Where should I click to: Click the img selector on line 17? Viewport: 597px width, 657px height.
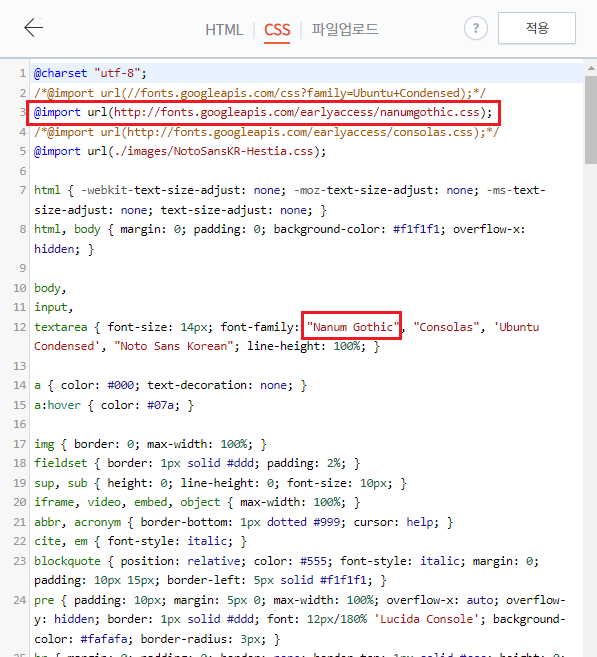pos(44,444)
